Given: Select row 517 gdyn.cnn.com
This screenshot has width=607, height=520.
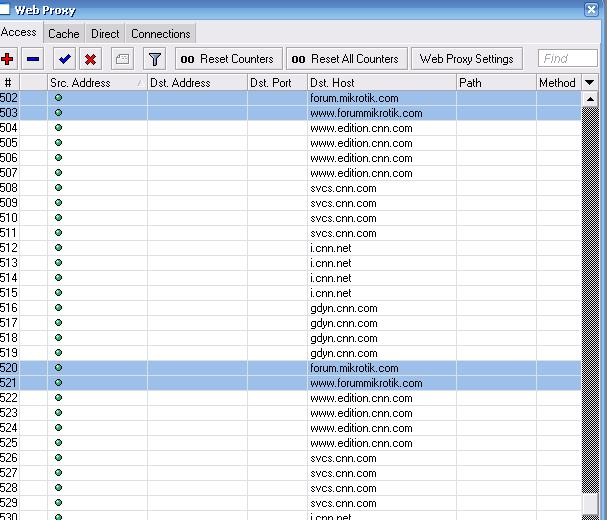Looking at the screenshot, I should [x=290, y=323].
